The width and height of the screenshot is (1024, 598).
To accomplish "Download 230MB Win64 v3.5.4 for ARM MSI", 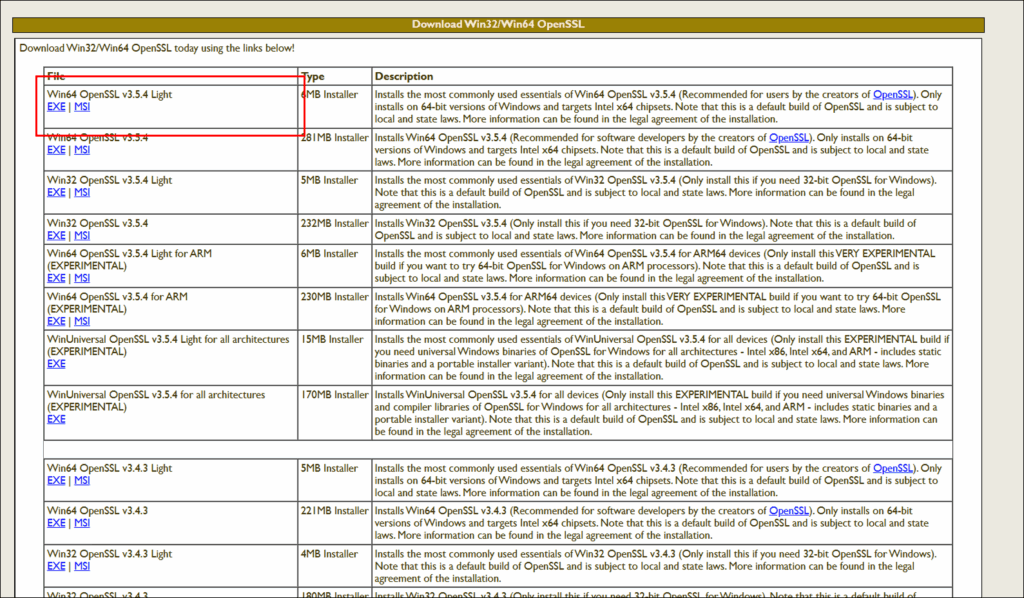I will [x=82, y=321].
